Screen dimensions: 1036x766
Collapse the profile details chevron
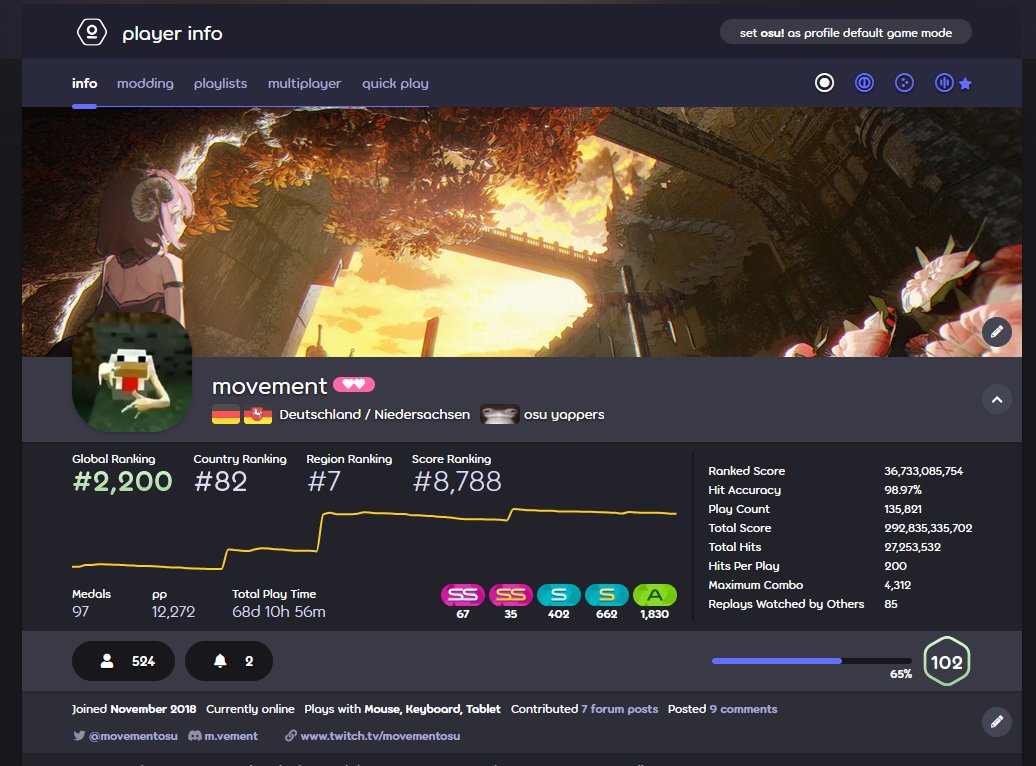coord(996,399)
